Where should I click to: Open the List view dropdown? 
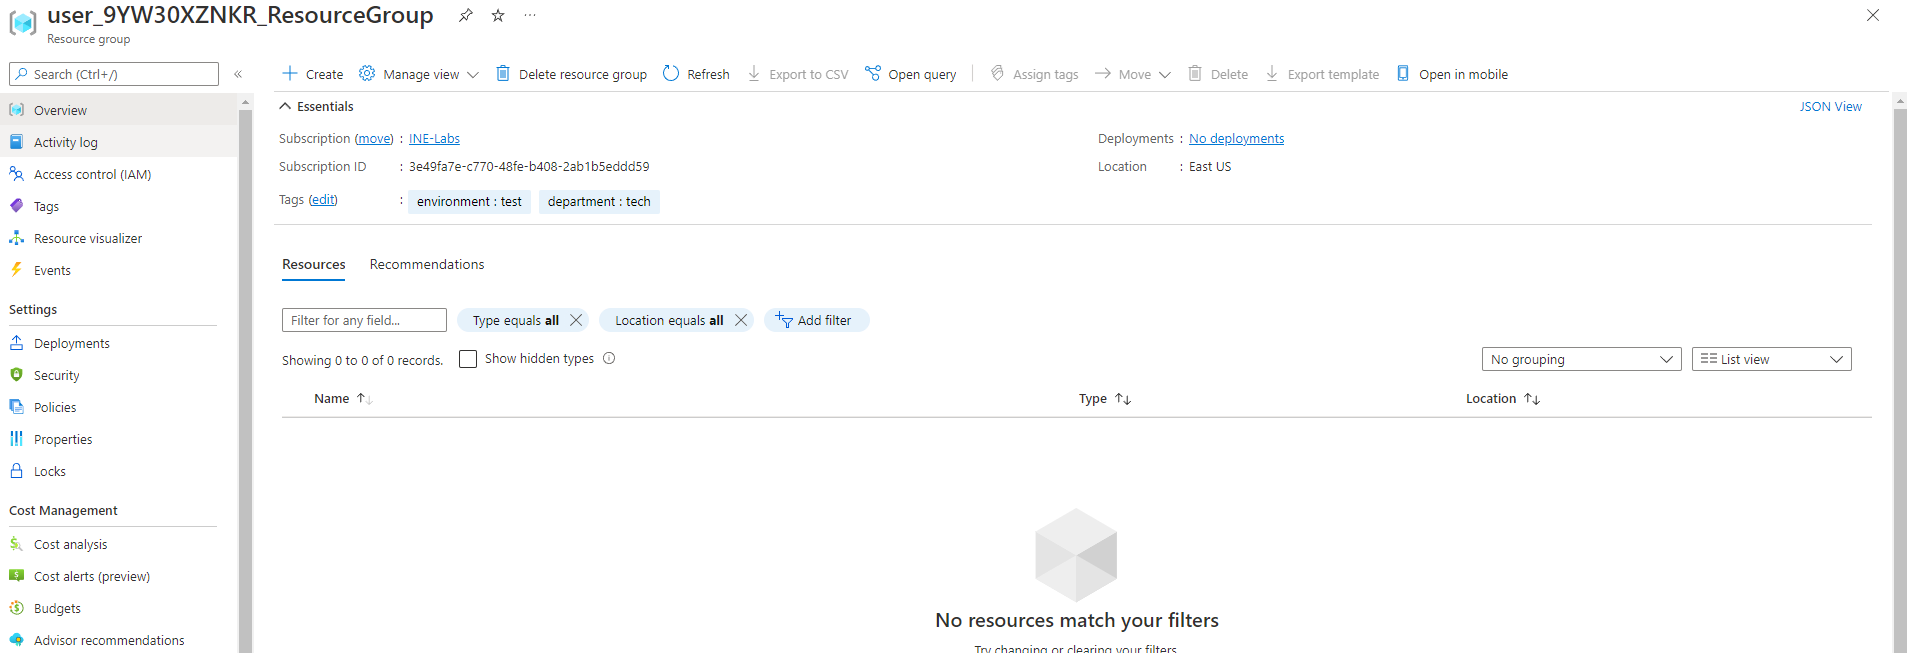pos(1771,359)
